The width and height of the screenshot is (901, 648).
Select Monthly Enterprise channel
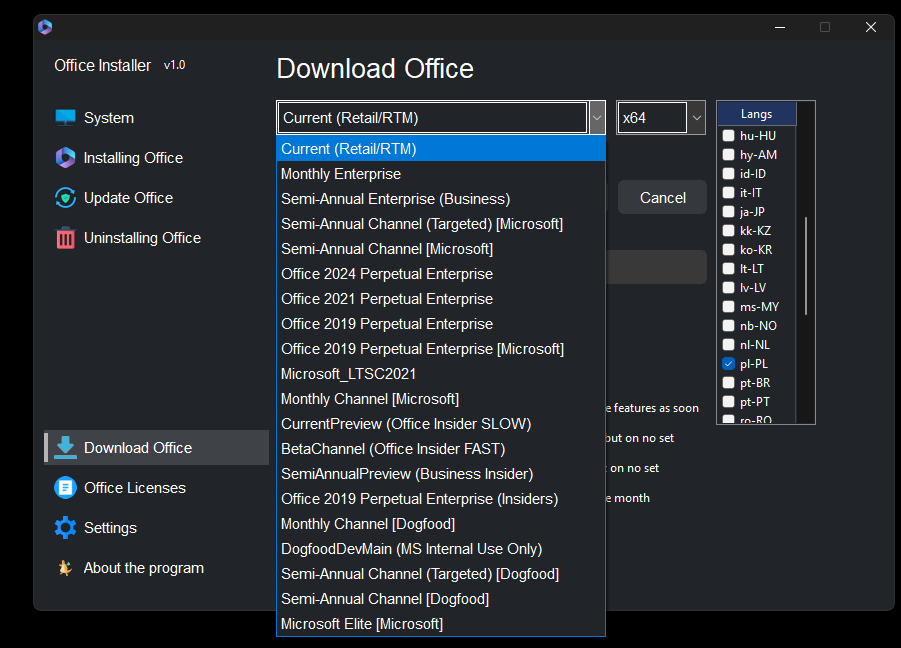441,174
